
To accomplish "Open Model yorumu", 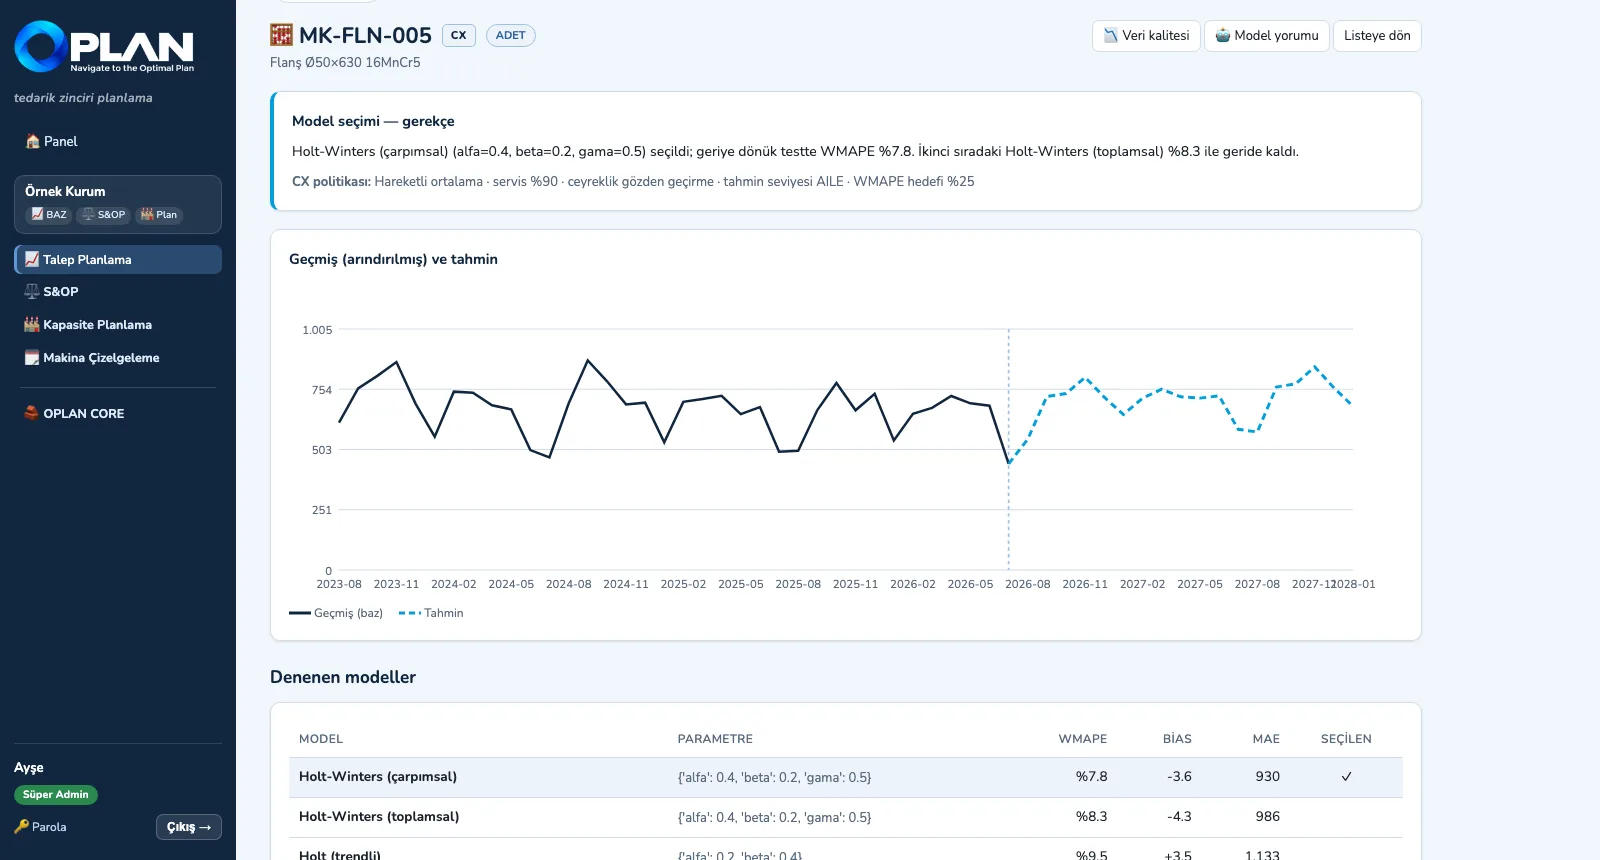I will pyautogui.click(x=1267, y=36).
